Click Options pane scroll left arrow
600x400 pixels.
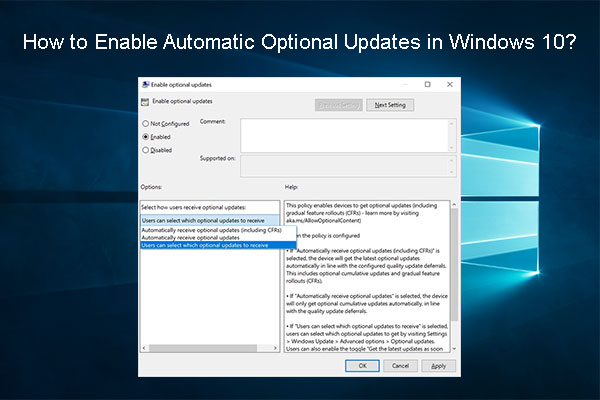tap(144, 348)
